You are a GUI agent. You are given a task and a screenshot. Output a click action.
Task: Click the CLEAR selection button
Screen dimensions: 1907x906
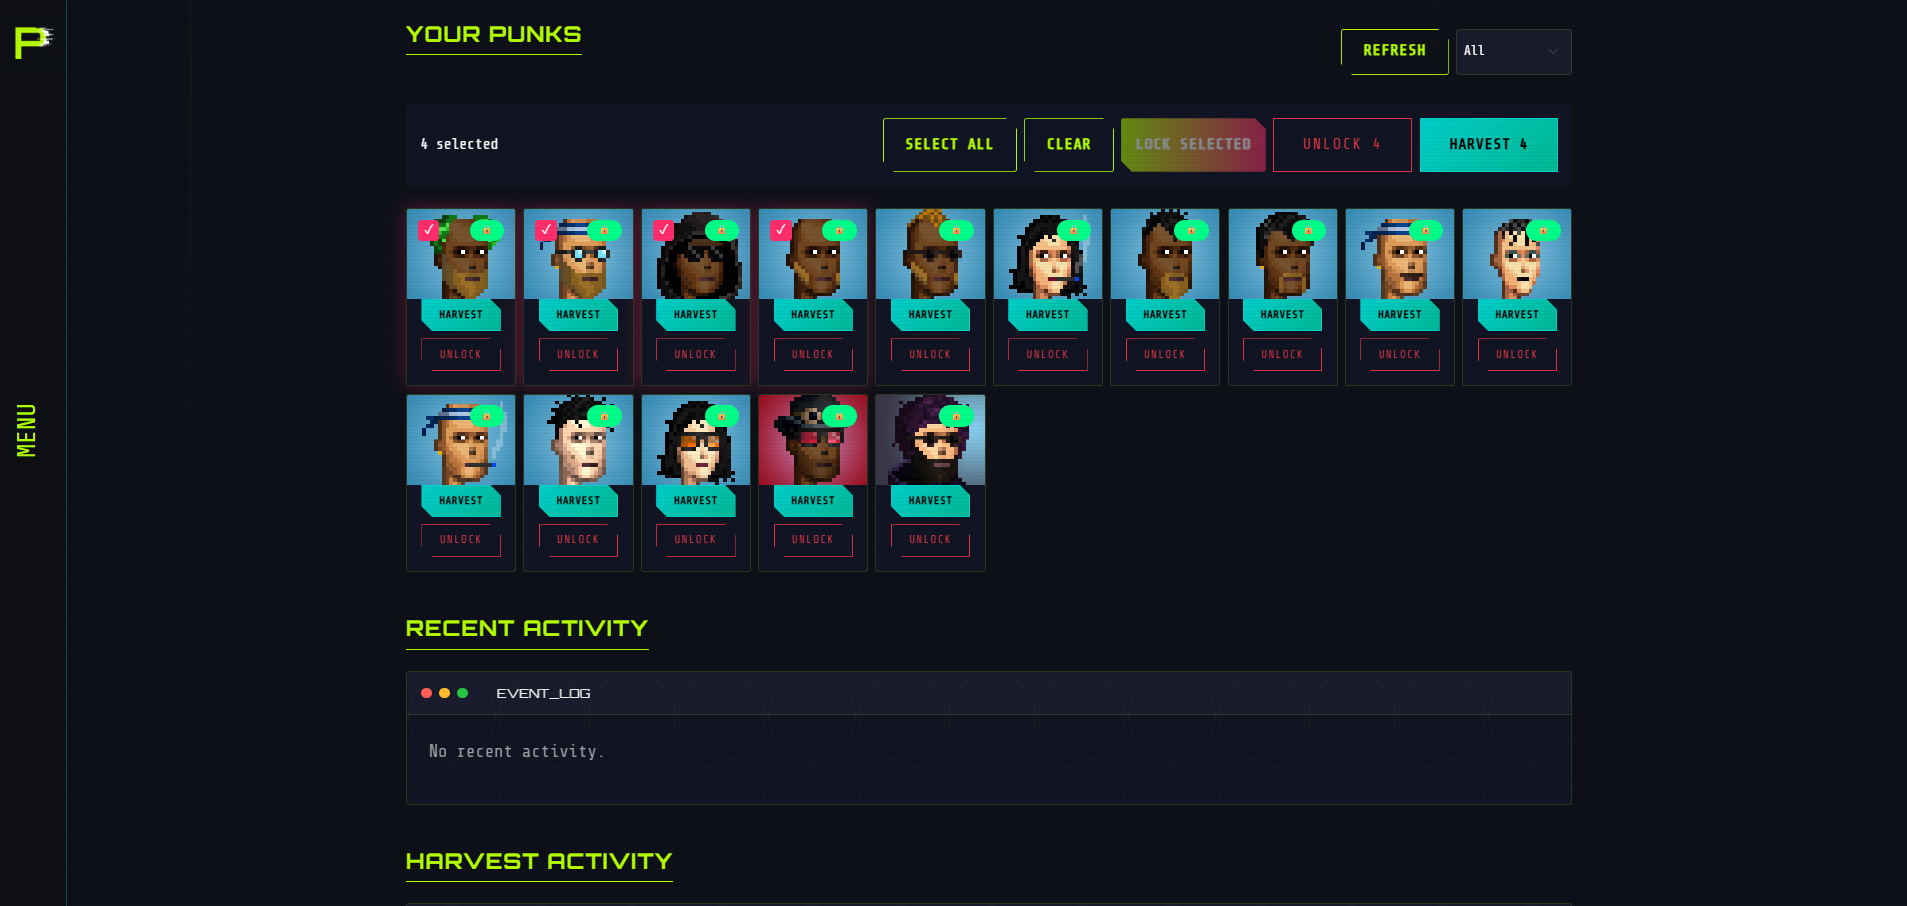tap(1068, 145)
